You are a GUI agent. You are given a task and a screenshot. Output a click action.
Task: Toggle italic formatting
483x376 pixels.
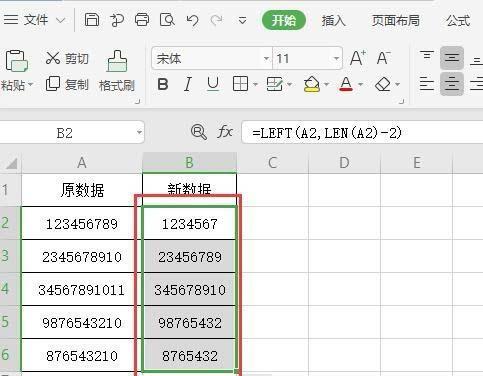[188, 84]
